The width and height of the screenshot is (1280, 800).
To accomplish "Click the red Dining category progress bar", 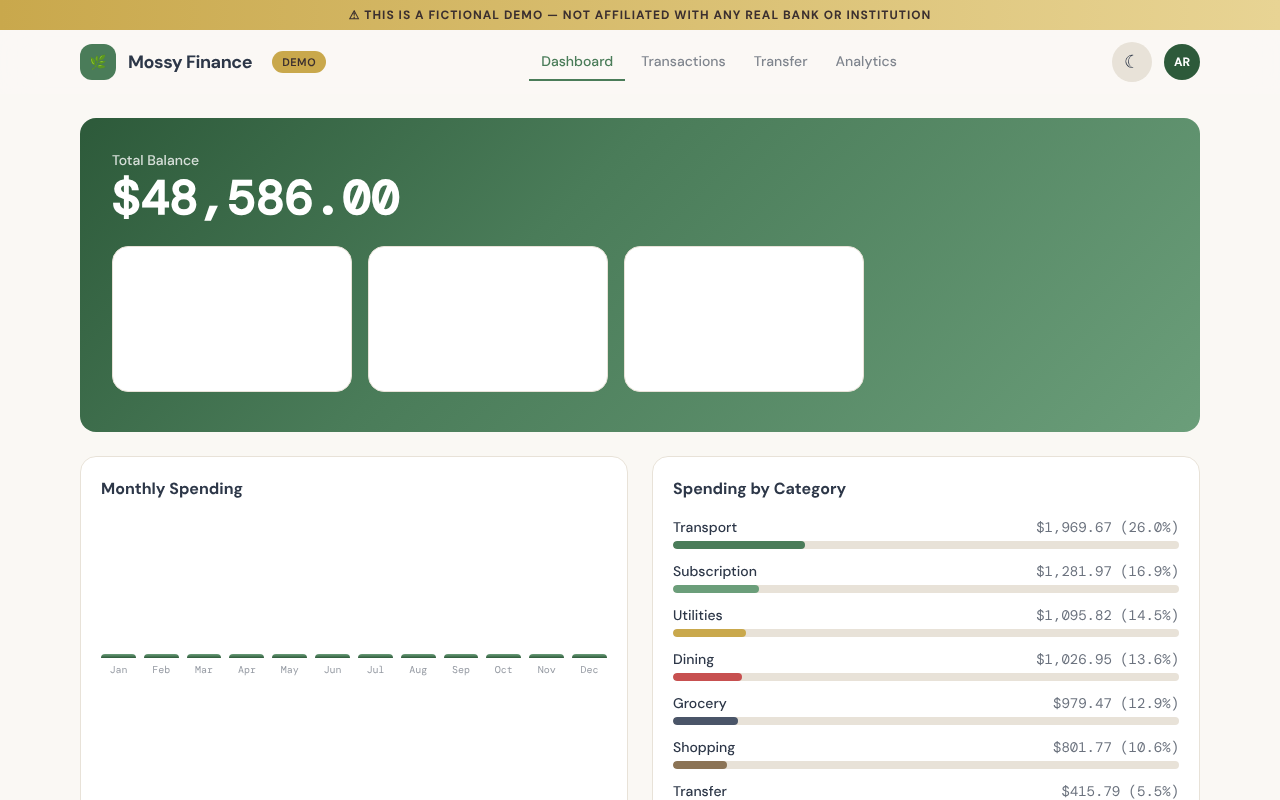I will click(708, 677).
